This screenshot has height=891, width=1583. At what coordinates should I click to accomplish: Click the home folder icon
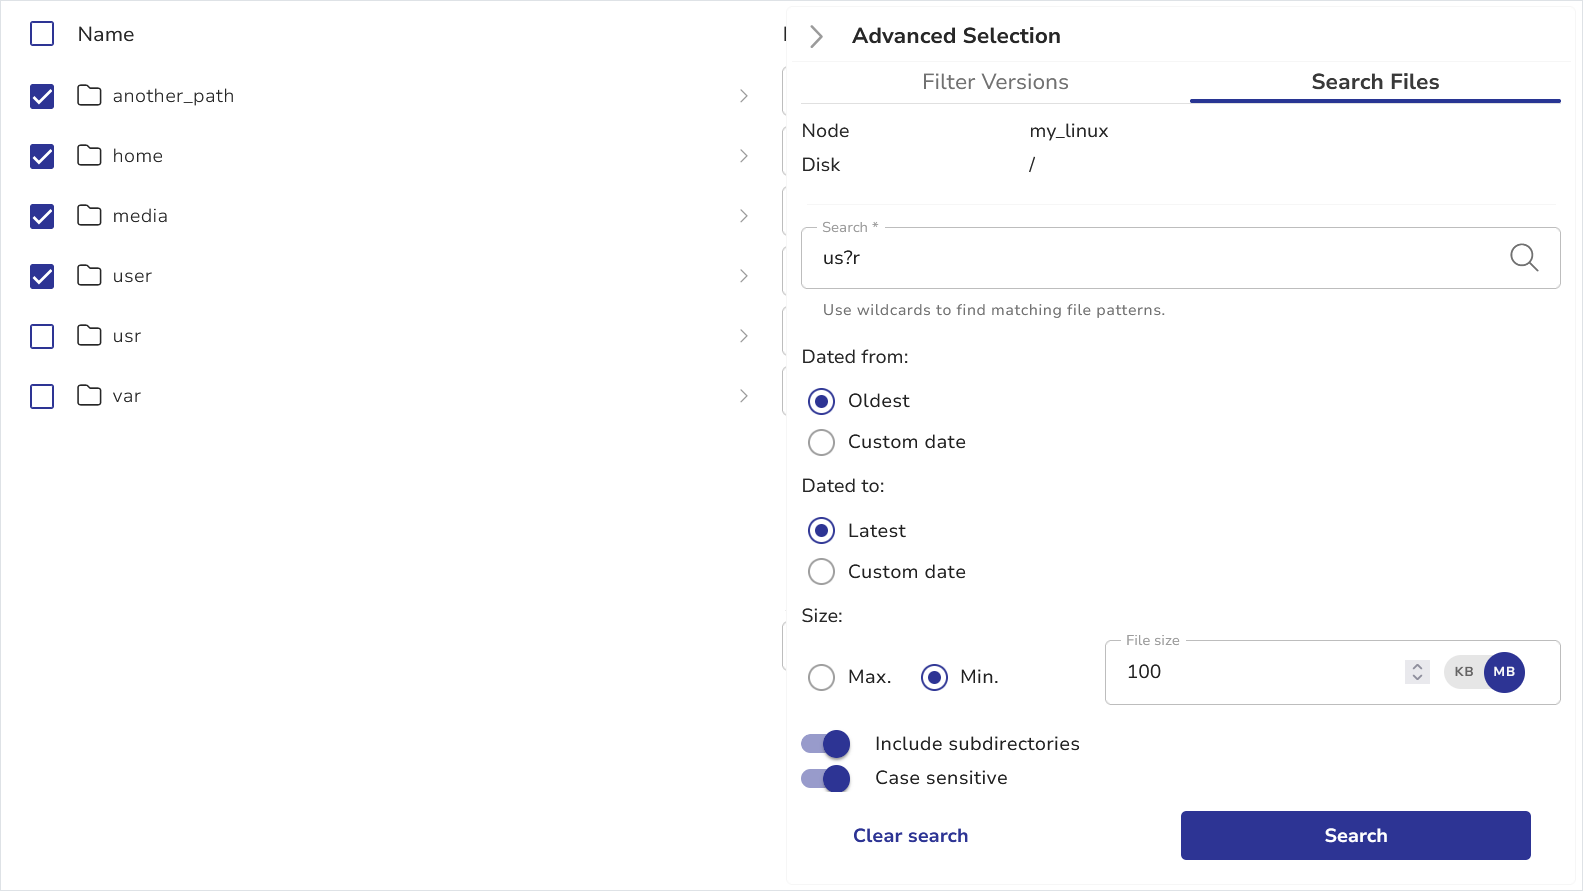pyautogui.click(x=89, y=156)
